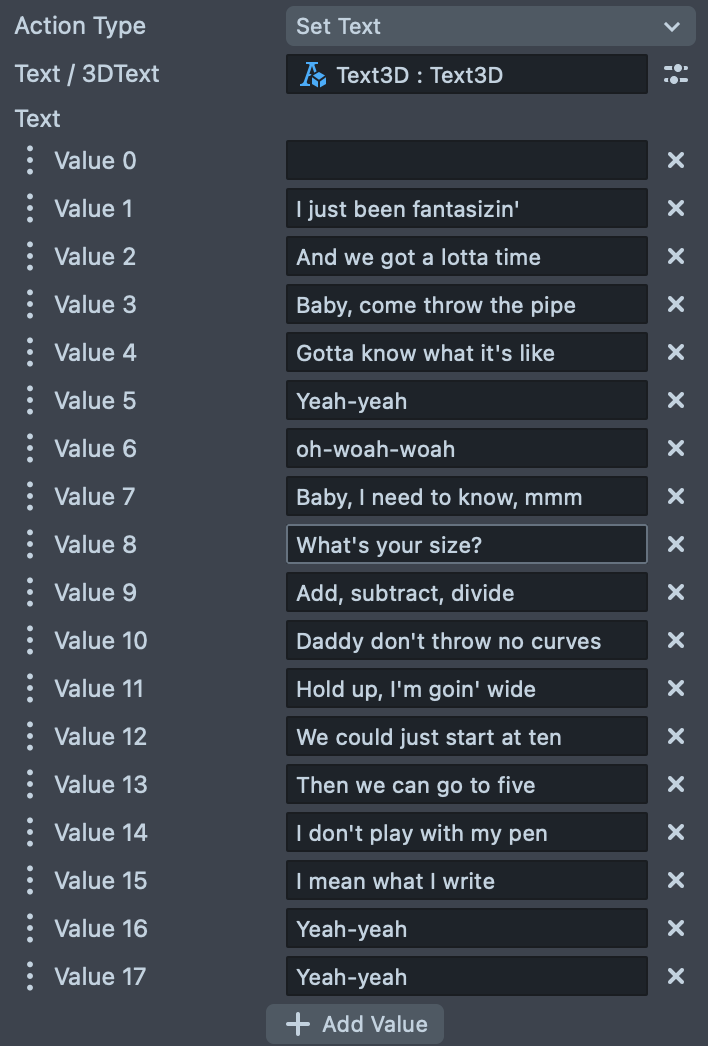Focus the empty Value 0 text field
This screenshot has height=1046, width=708.
click(x=466, y=160)
